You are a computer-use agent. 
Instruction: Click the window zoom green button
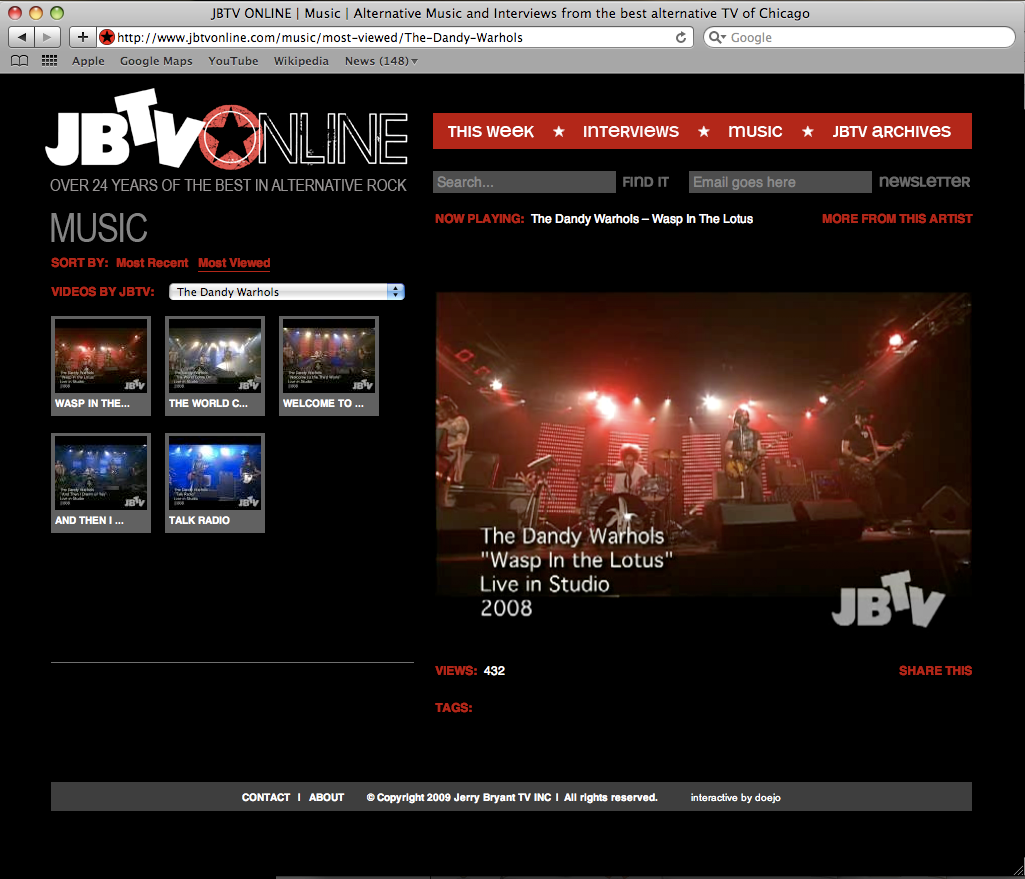[57, 12]
